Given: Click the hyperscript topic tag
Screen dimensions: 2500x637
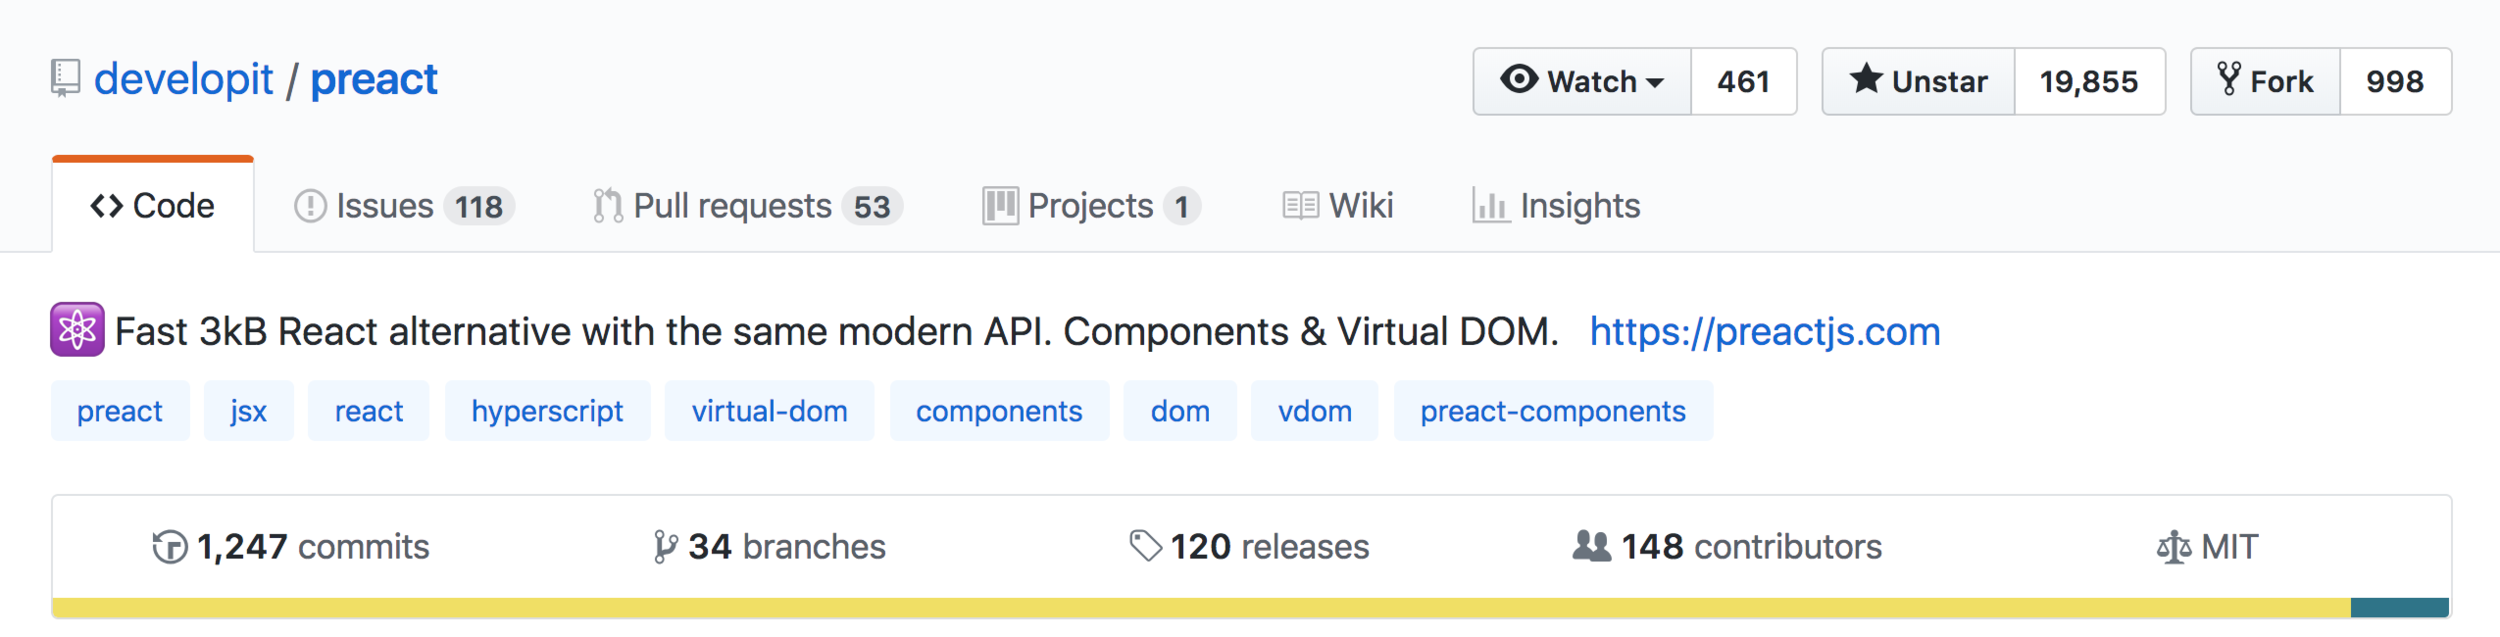Looking at the screenshot, I should pos(548,411).
